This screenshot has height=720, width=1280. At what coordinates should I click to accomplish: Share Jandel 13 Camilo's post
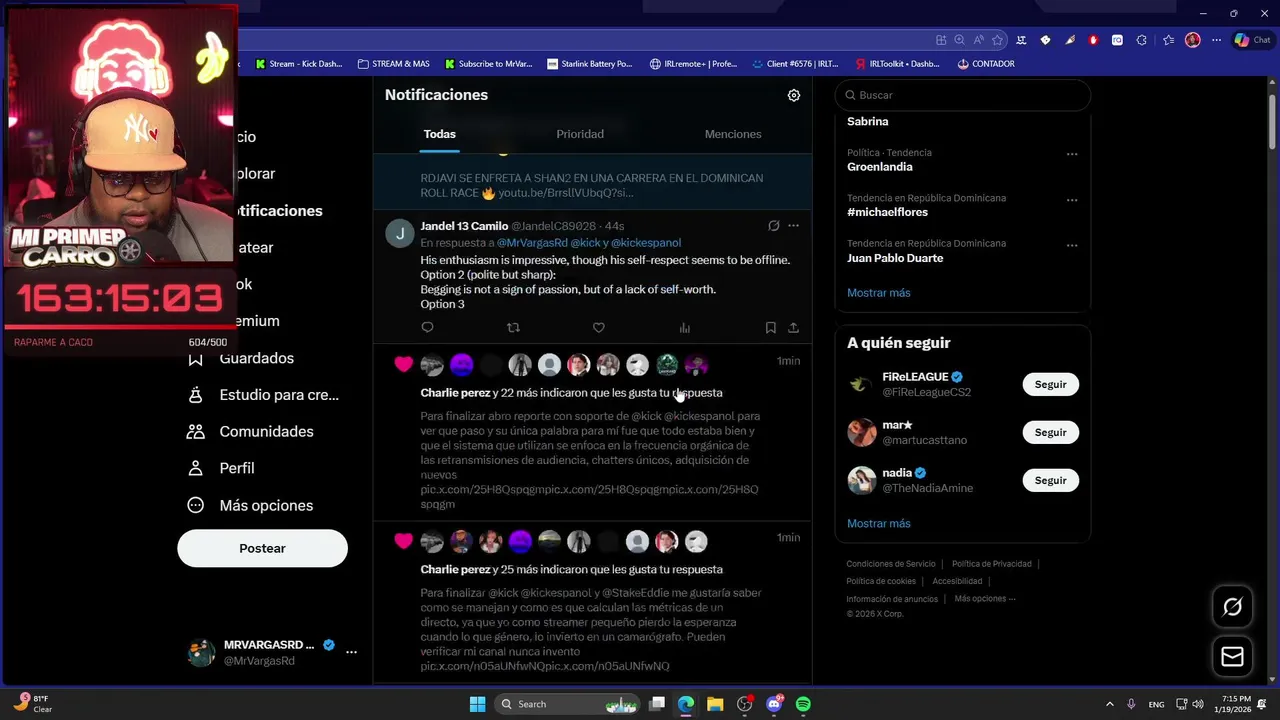[x=793, y=328]
